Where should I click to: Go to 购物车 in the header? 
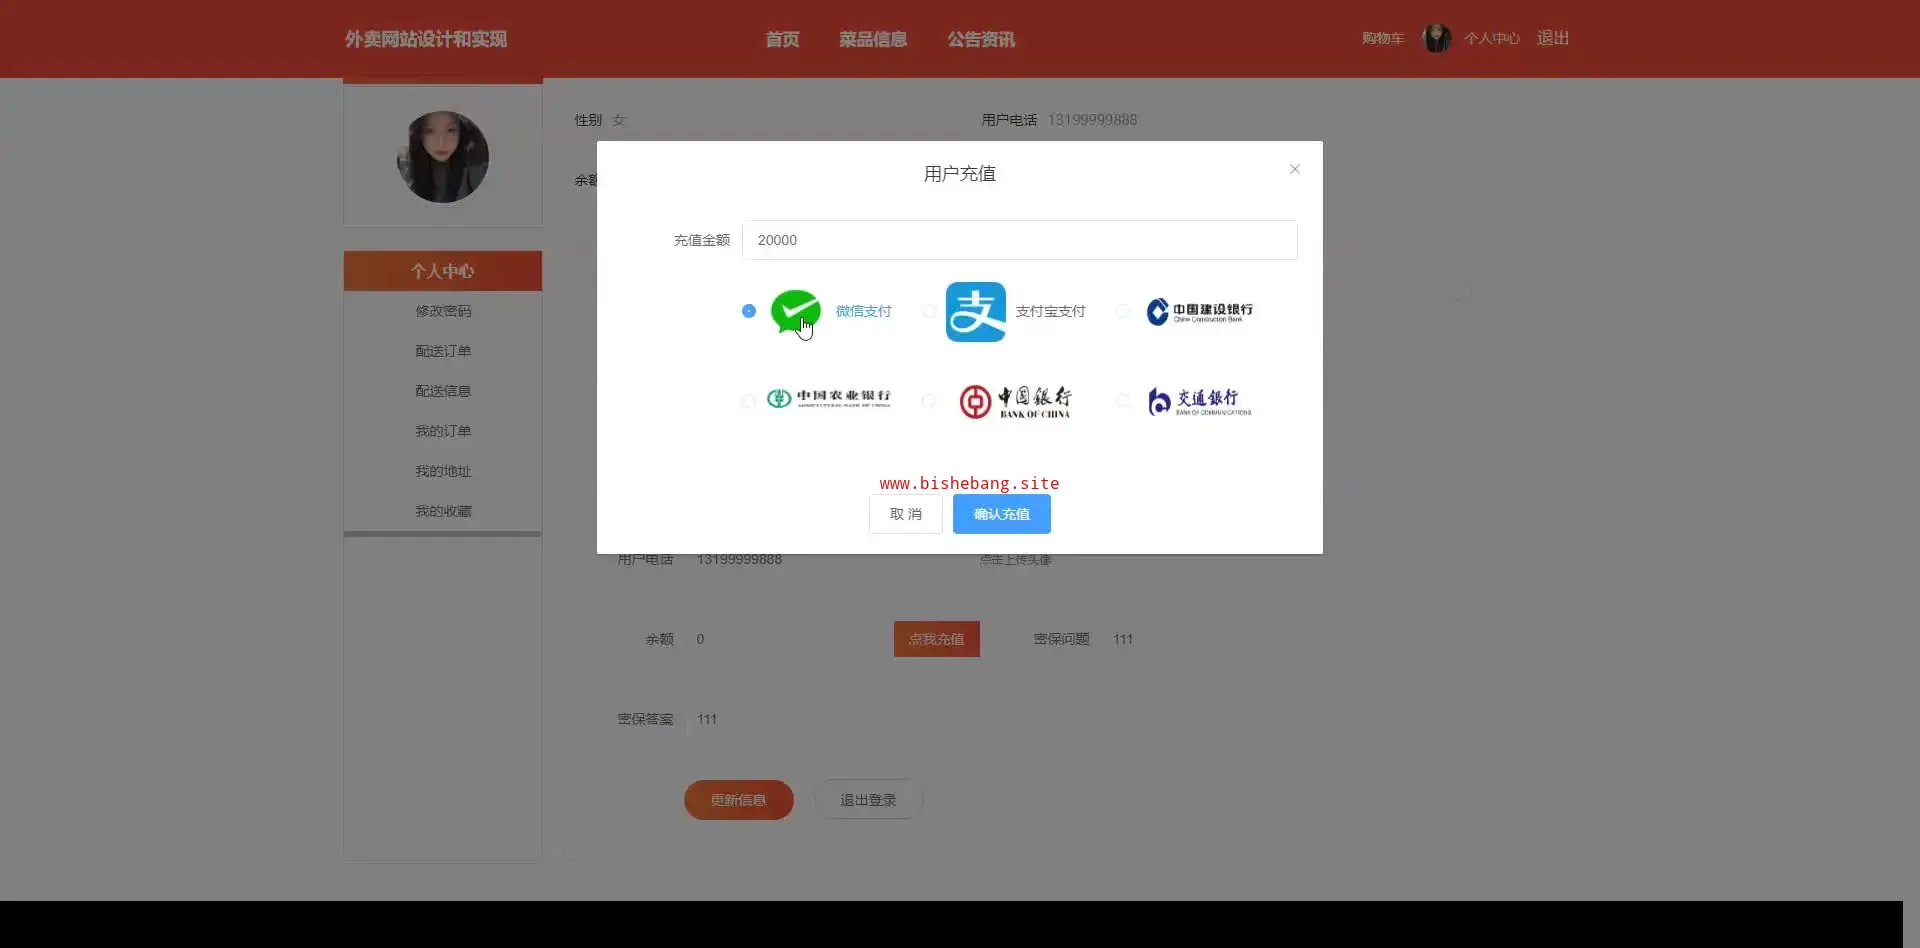point(1383,38)
